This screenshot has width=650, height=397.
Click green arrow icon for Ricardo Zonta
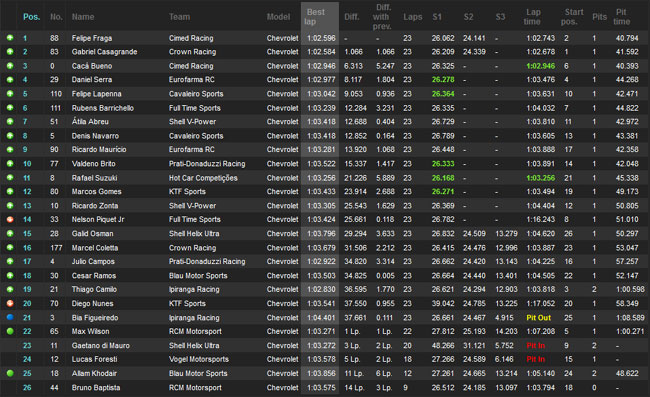click(x=10, y=206)
